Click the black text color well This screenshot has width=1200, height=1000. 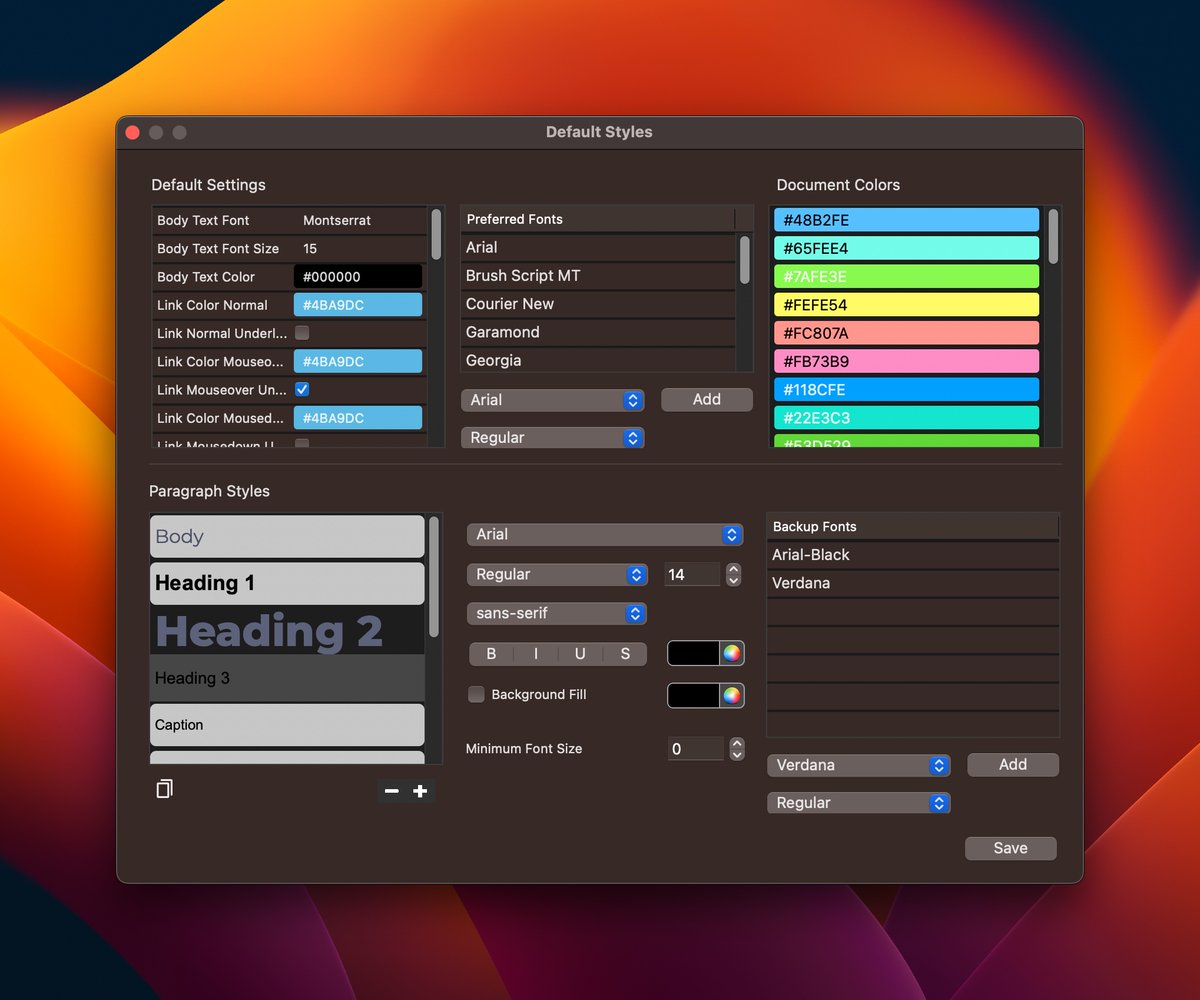point(694,653)
